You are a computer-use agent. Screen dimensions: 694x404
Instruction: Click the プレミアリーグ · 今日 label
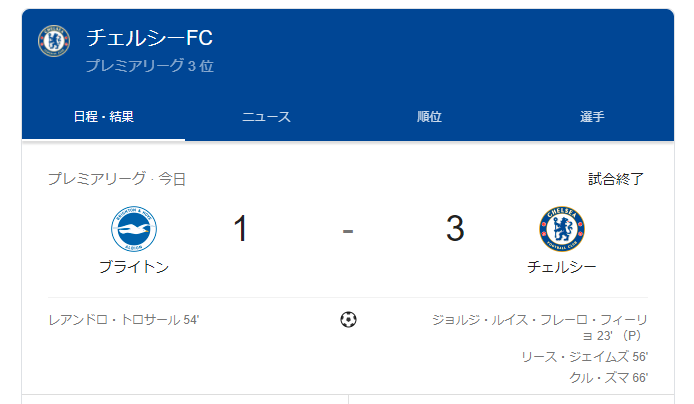[117, 179]
